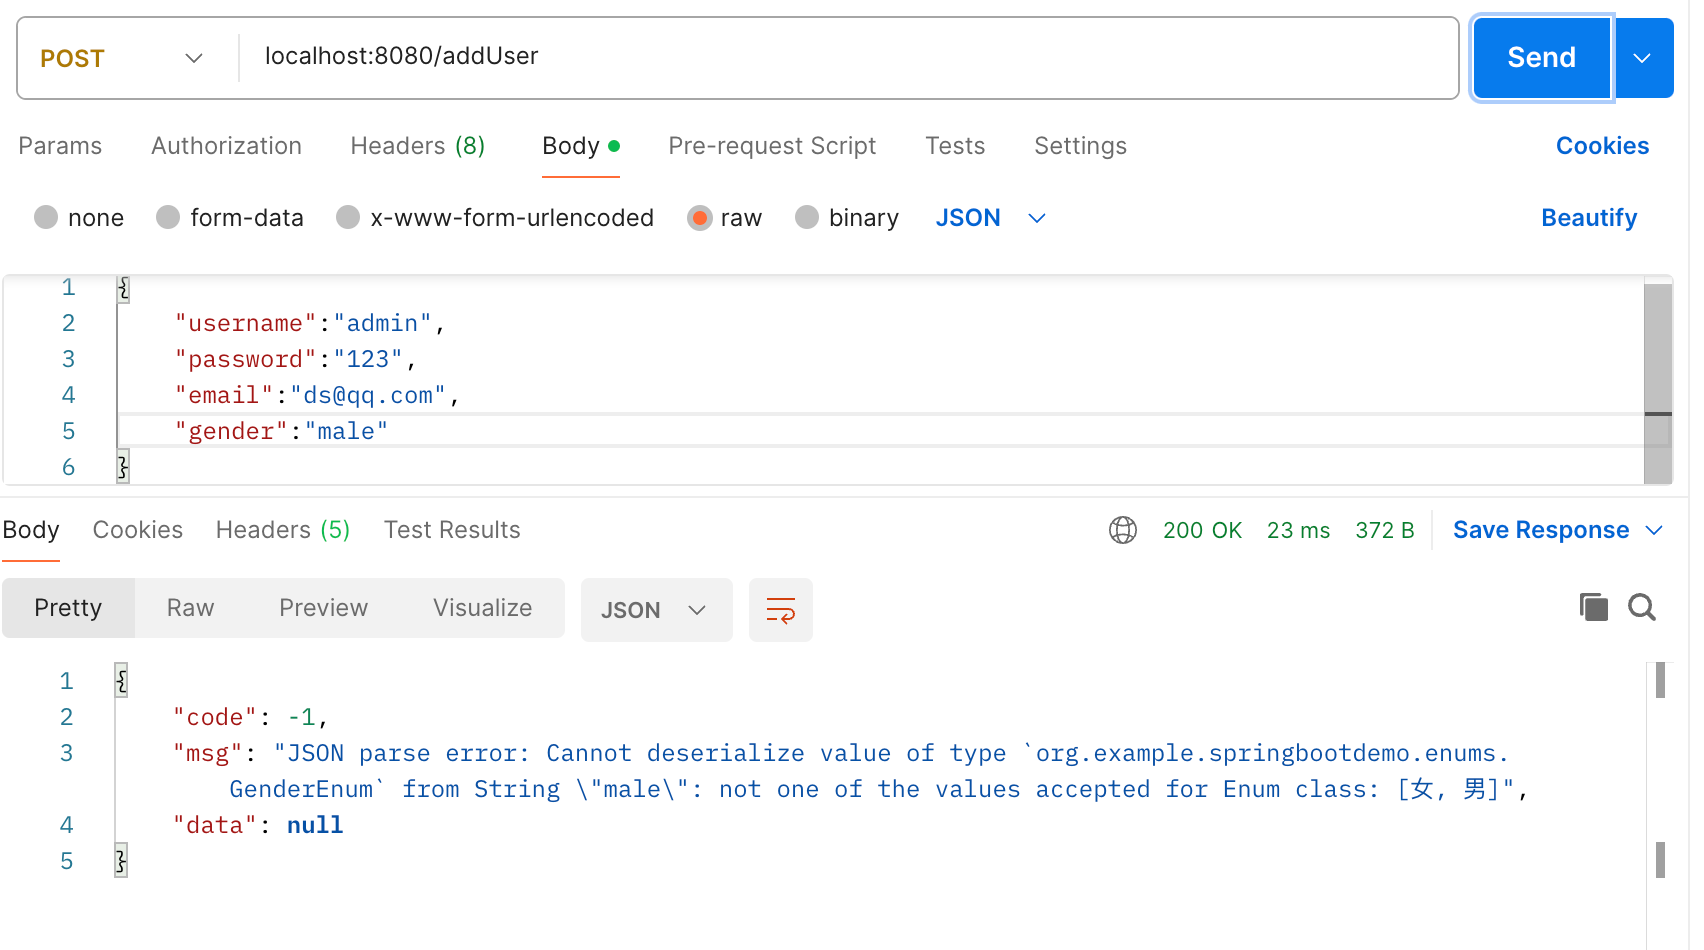Click the Send button
Viewport: 1704px width, 950px height.
point(1541,58)
